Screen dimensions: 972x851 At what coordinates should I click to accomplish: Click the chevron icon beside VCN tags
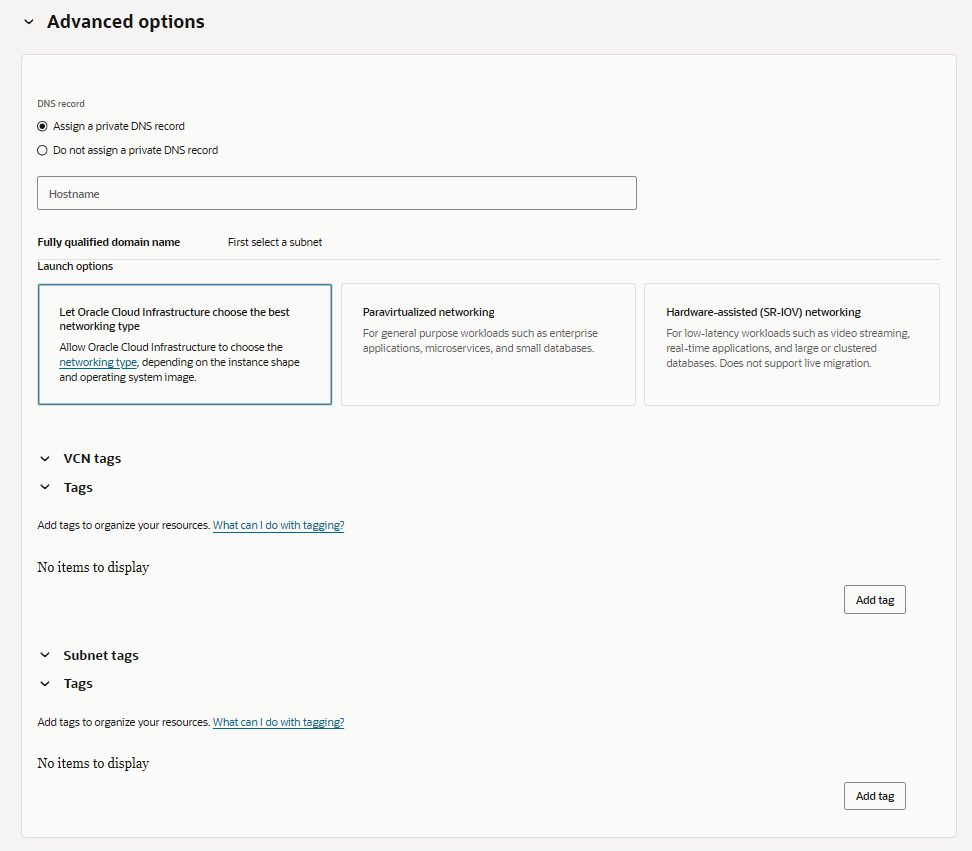pos(45,459)
